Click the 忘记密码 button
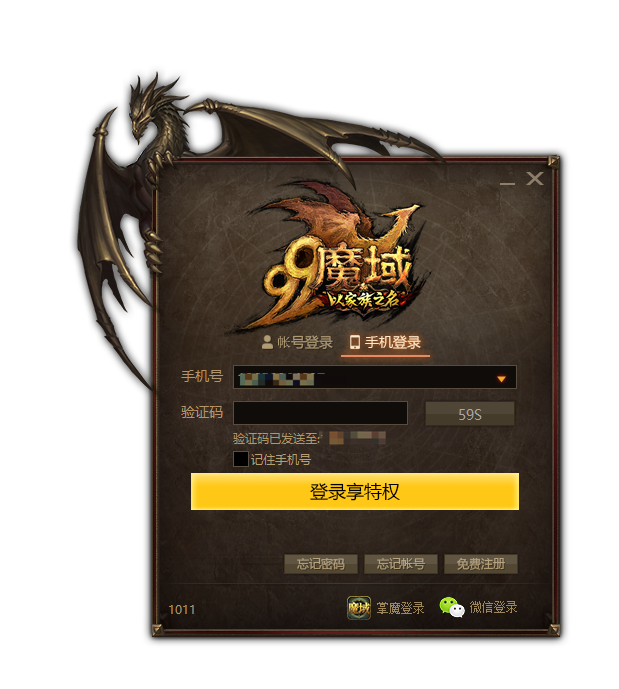 click(321, 564)
